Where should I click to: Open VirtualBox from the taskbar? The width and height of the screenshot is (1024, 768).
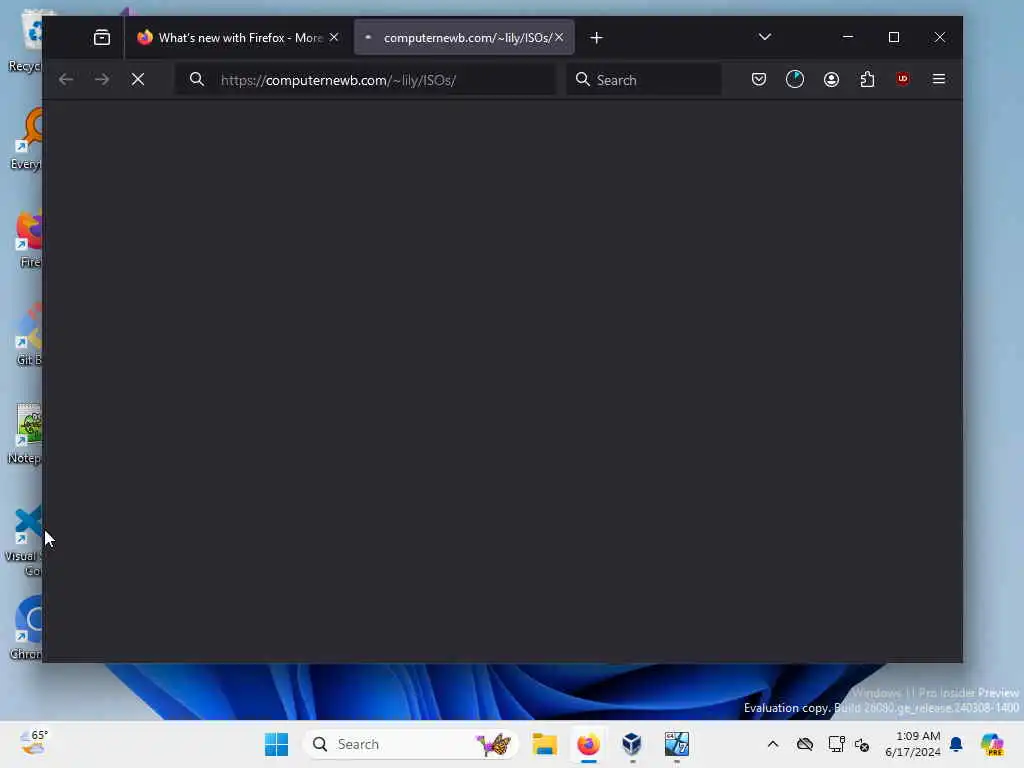[x=632, y=744]
